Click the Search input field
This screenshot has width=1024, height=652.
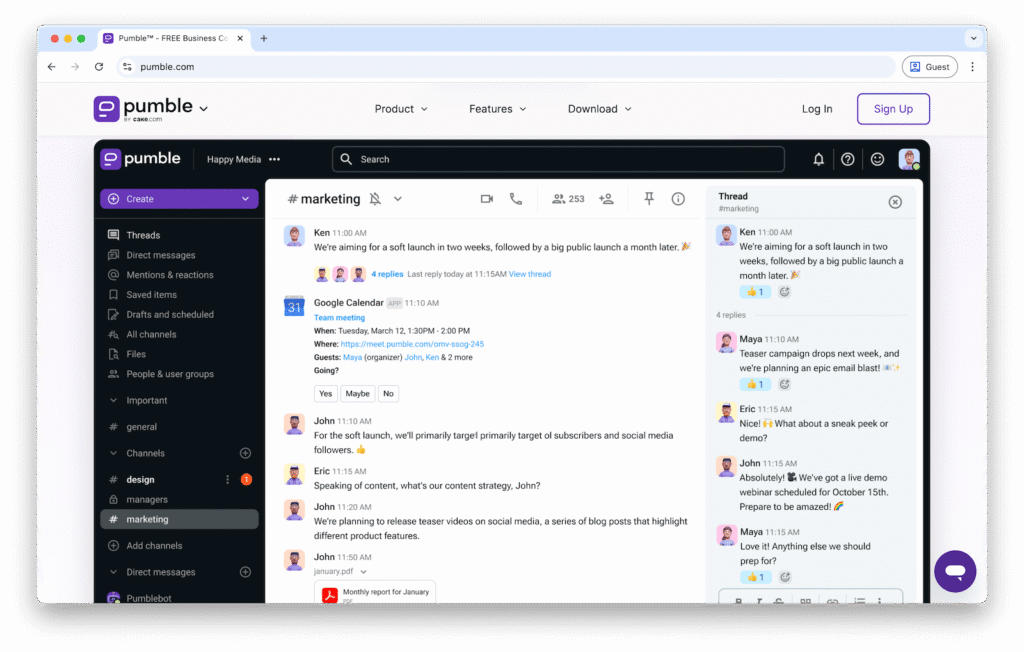[558, 159]
